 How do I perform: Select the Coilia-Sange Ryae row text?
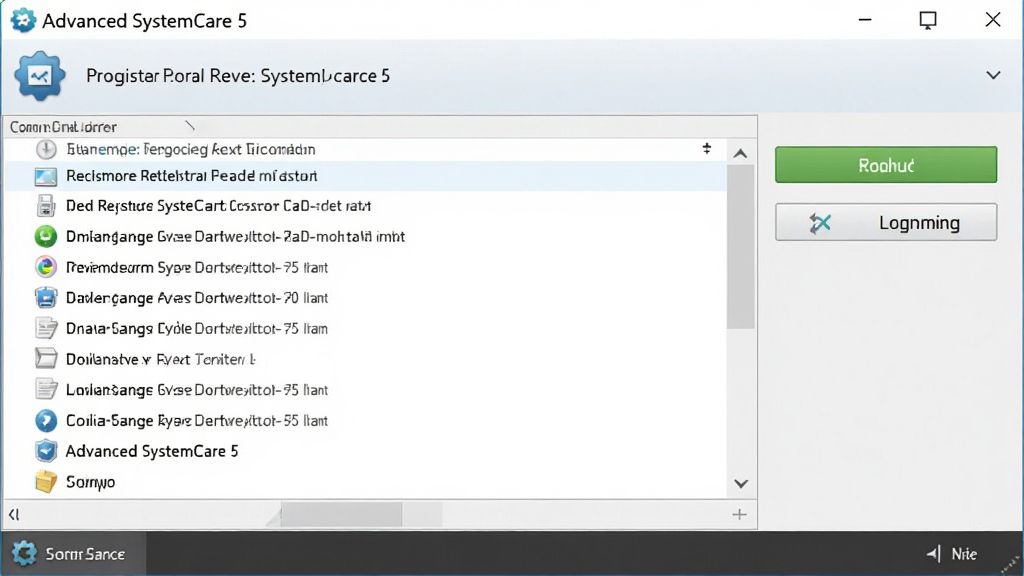click(197, 421)
